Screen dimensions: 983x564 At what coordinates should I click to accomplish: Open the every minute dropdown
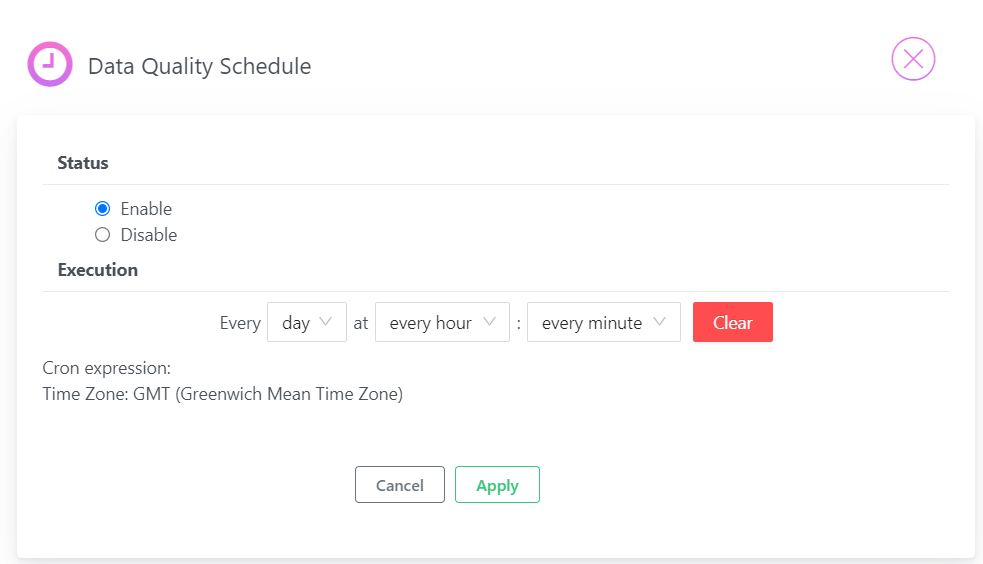[x=604, y=322]
